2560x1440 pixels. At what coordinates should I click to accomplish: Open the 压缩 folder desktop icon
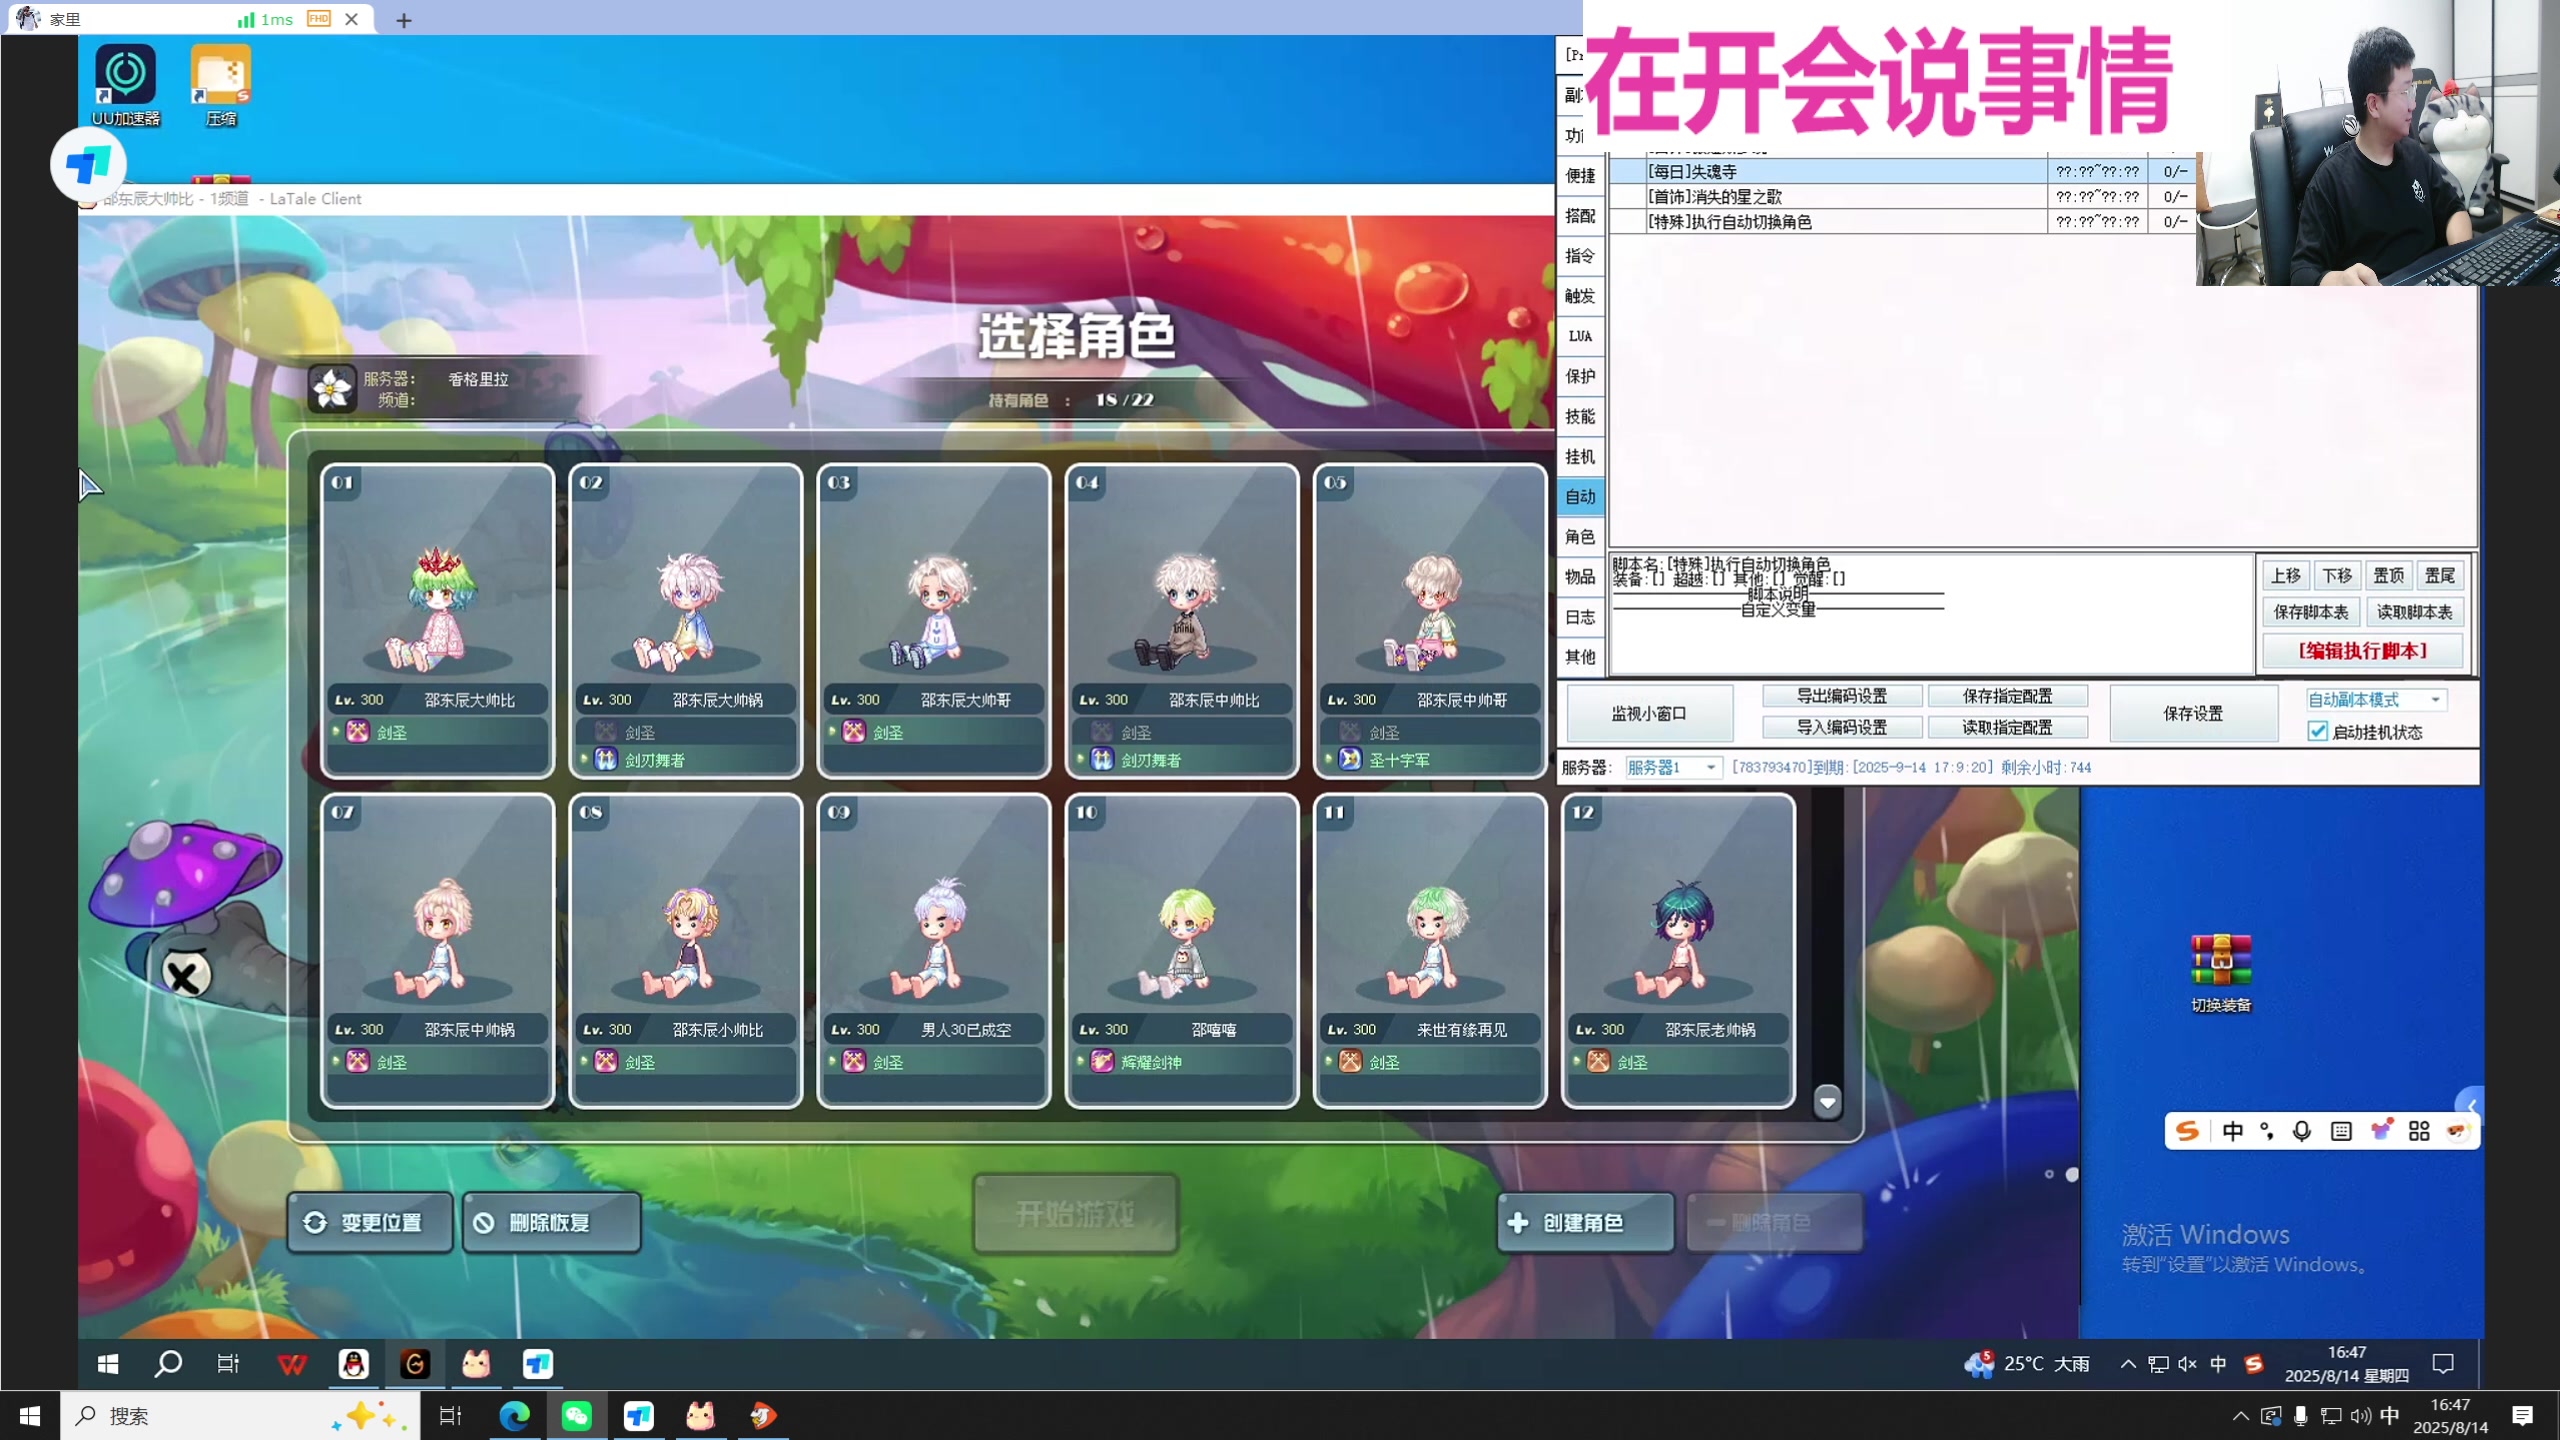click(x=221, y=85)
